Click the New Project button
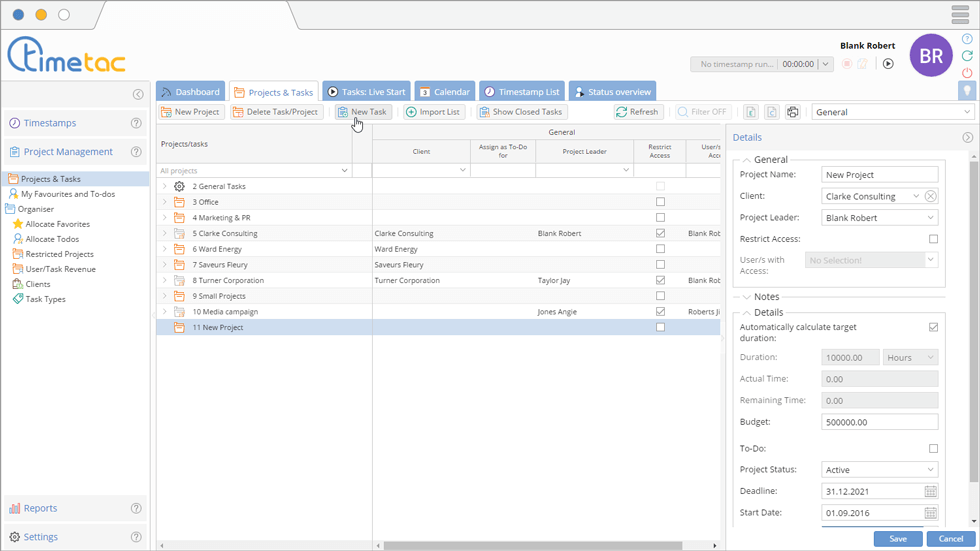Image resolution: width=980 pixels, height=551 pixels. tap(190, 112)
